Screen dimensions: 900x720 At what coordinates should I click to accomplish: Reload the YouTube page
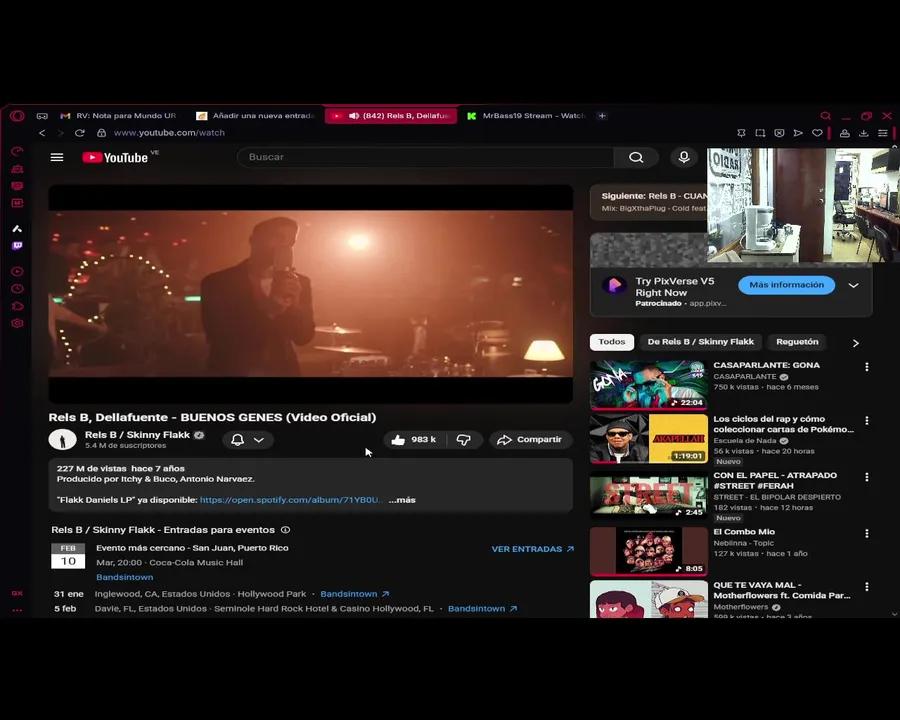click(x=80, y=133)
